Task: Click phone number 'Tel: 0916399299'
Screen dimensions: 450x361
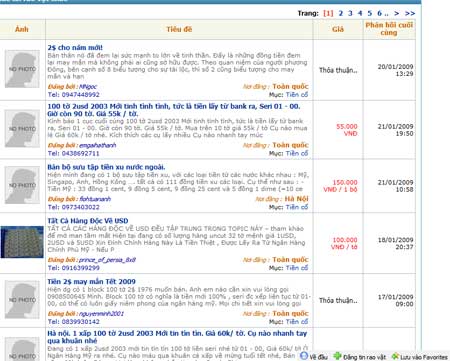Action: (x=73, y=268)
